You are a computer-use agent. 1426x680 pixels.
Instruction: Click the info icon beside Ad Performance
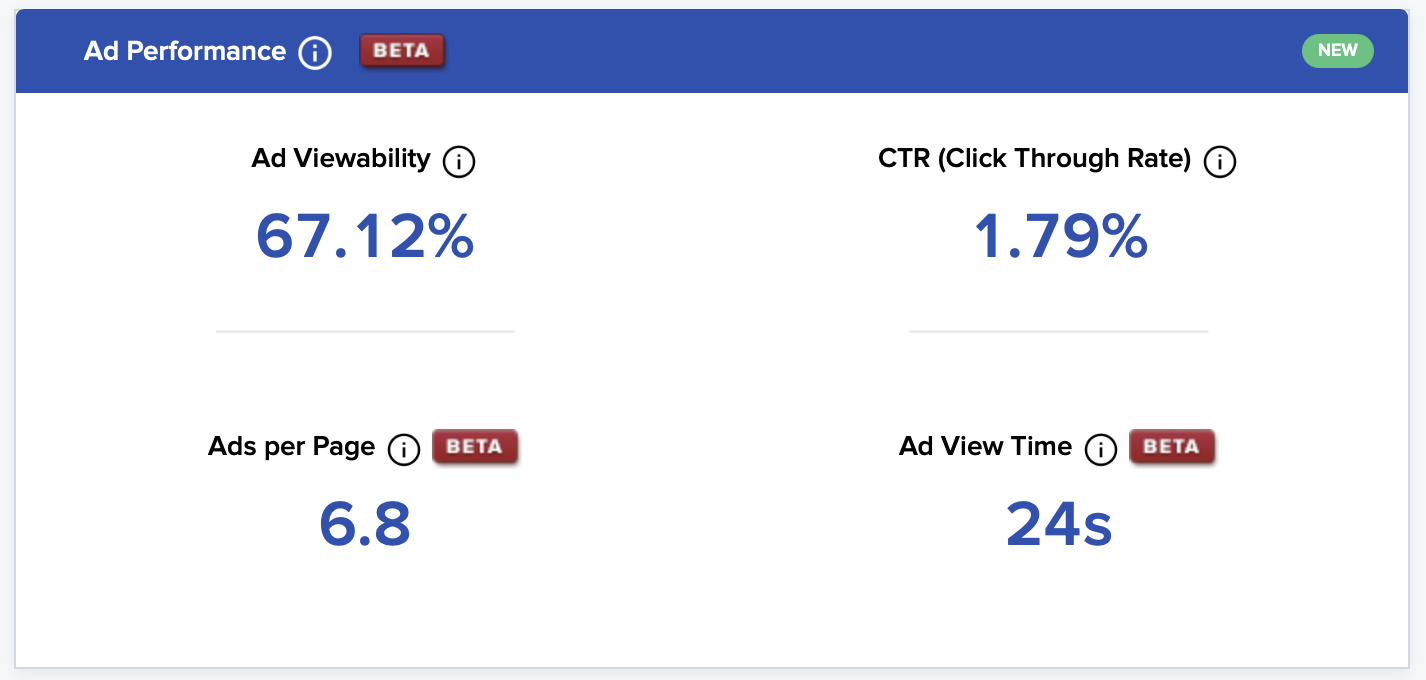tap(315, 52)
